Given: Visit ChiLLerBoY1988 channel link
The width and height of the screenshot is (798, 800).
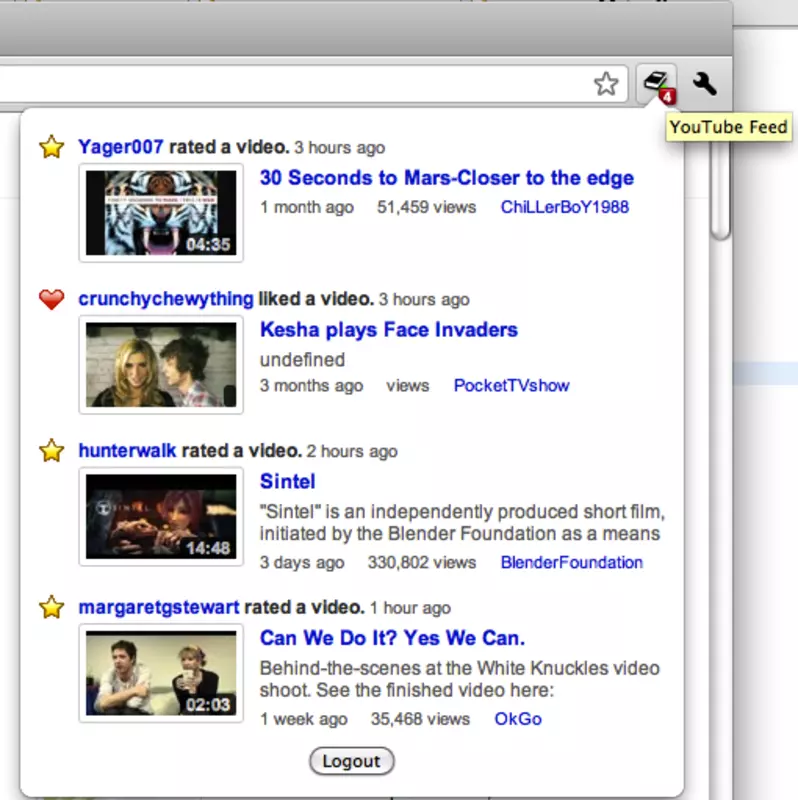Looking at the screenshot, I should click(x=564, y=207).
